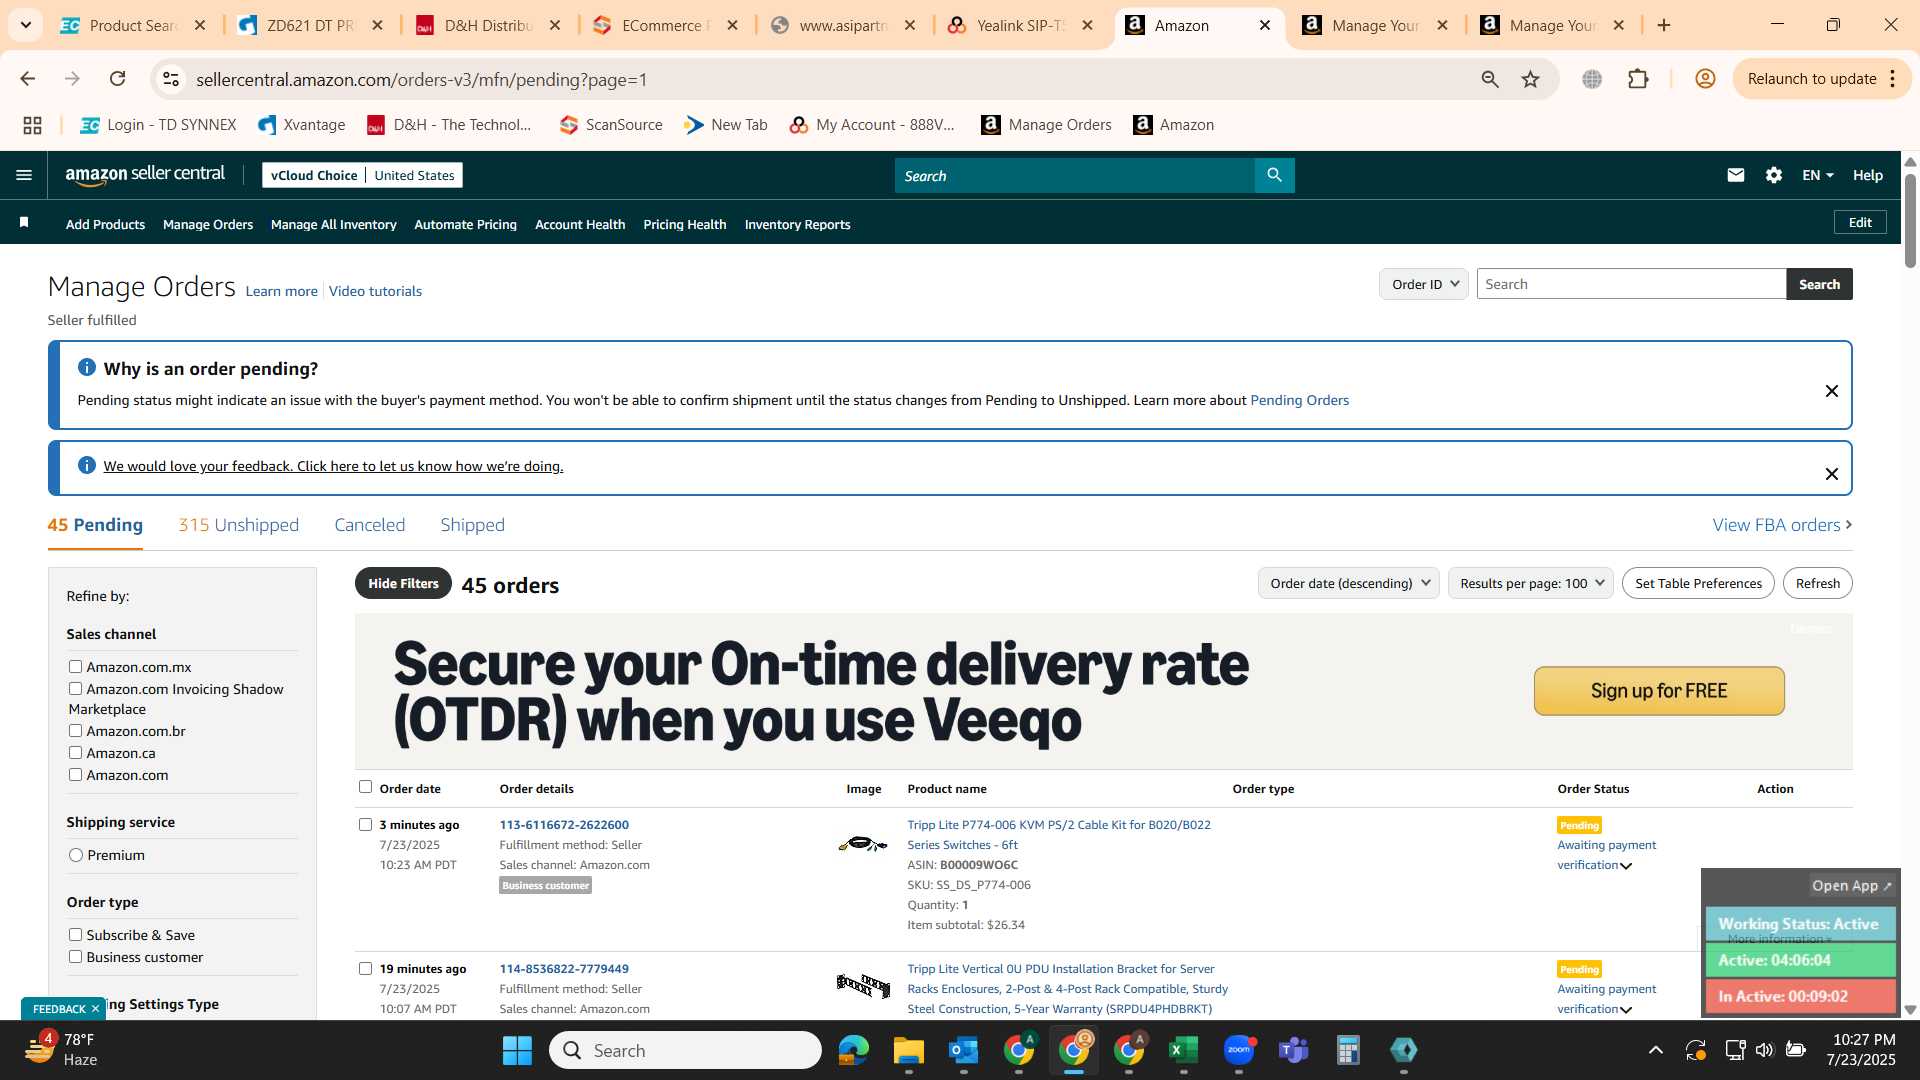Open Account Health from nav bar
The image size is (1920, 1080).
[x=580, y=224]
